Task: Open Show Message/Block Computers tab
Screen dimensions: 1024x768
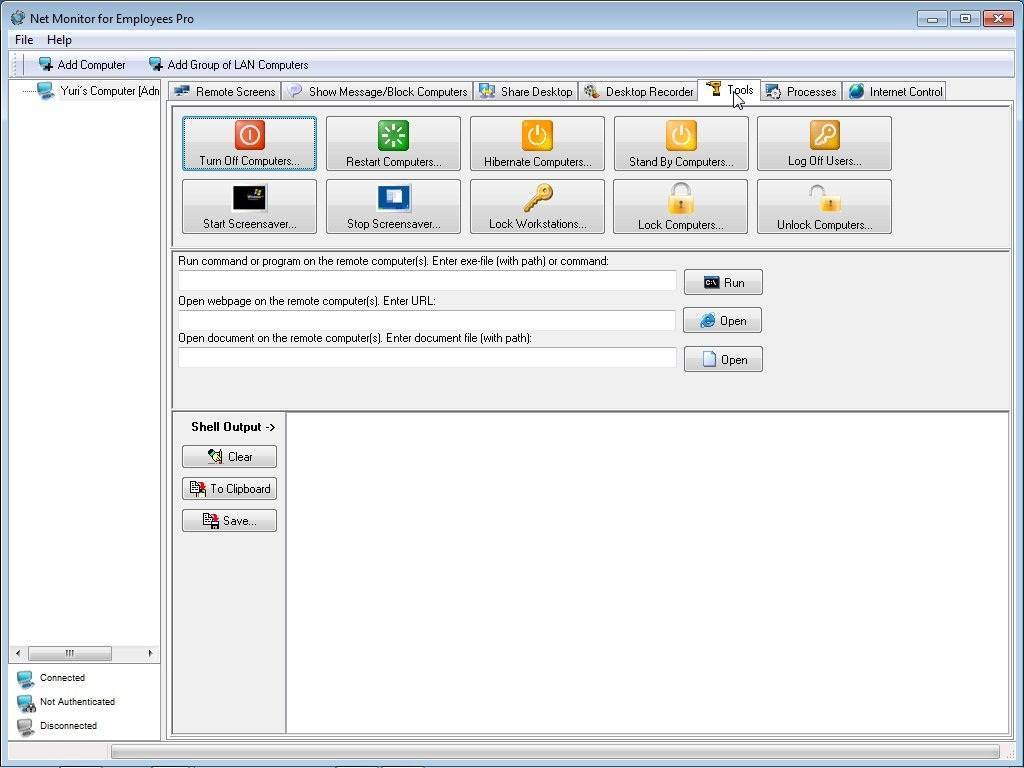Action: point(378,91)
